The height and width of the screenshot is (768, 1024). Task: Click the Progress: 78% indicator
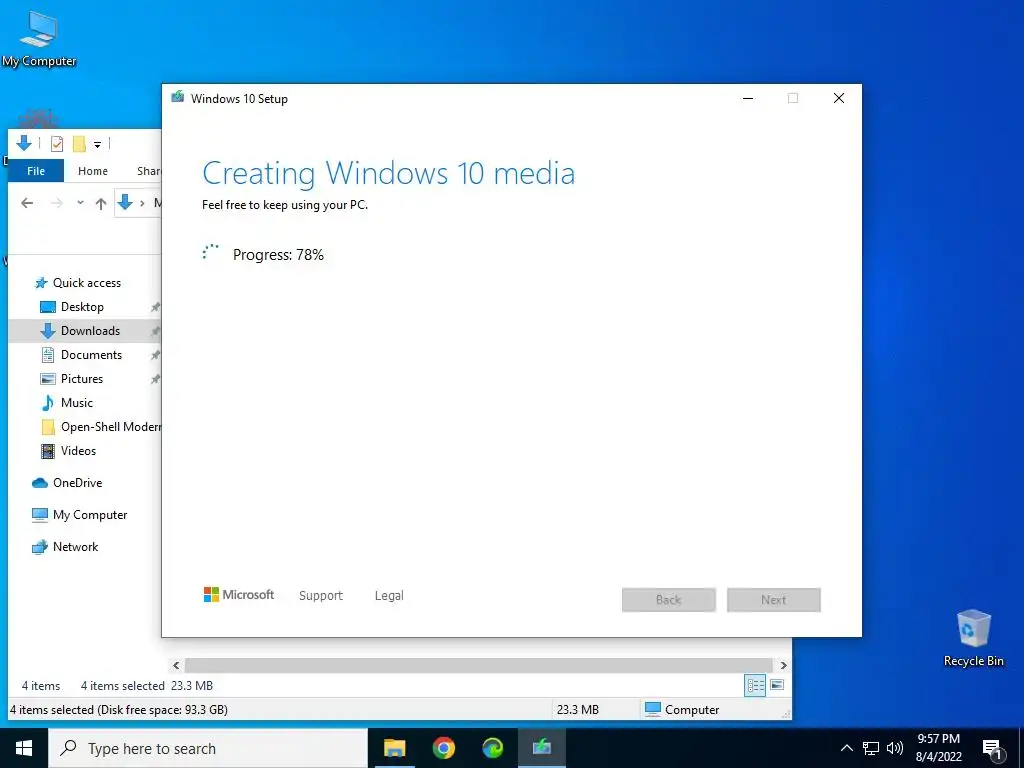(278, 255)
